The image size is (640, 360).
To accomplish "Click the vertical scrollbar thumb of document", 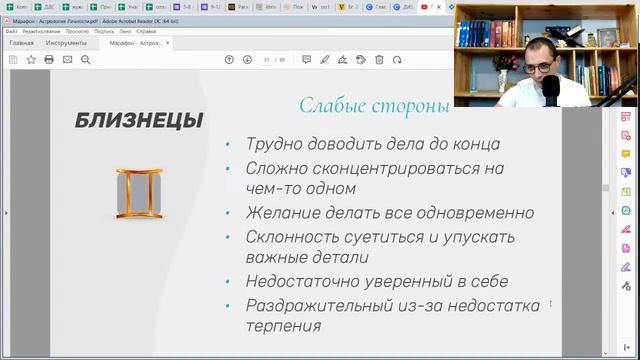I will 606,188.
